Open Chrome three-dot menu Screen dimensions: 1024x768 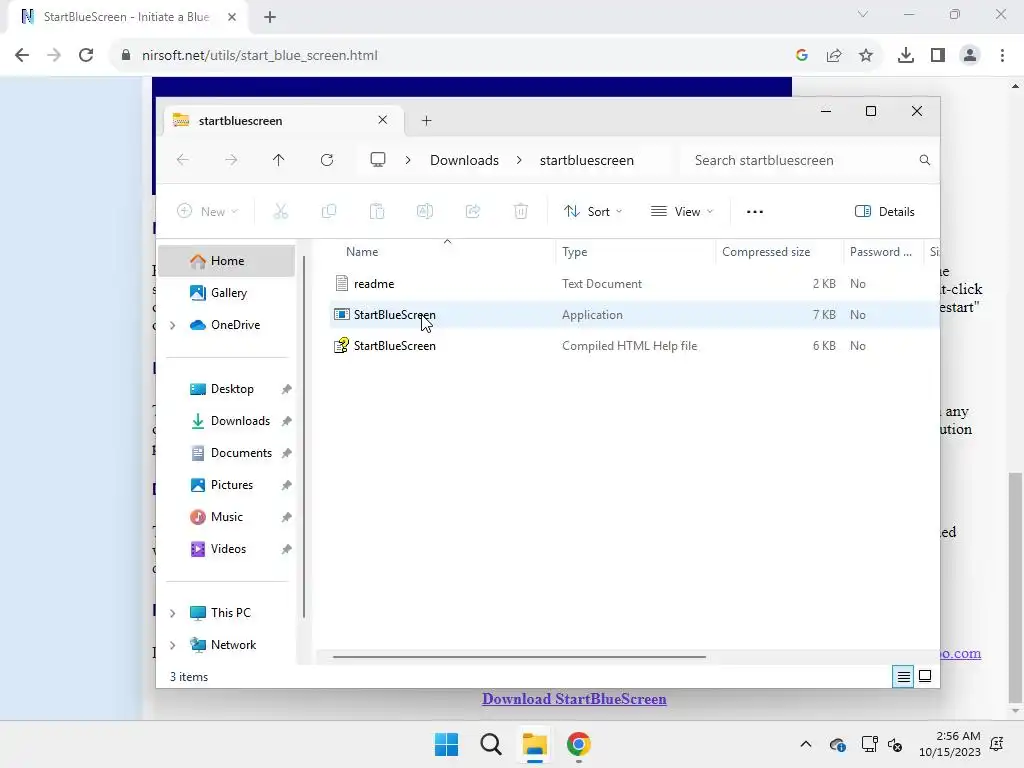[x=1002, y=56]
